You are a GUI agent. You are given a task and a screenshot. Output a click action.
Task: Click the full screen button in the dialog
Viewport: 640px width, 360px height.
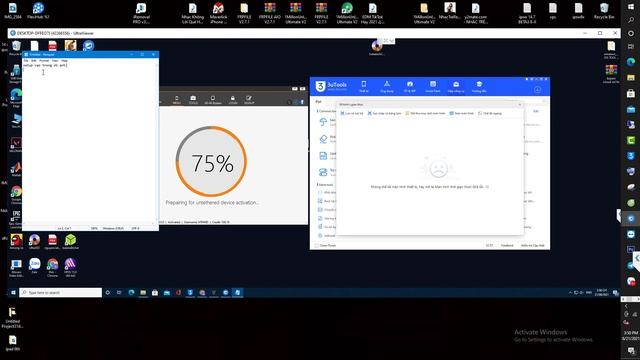coord(462,113)
